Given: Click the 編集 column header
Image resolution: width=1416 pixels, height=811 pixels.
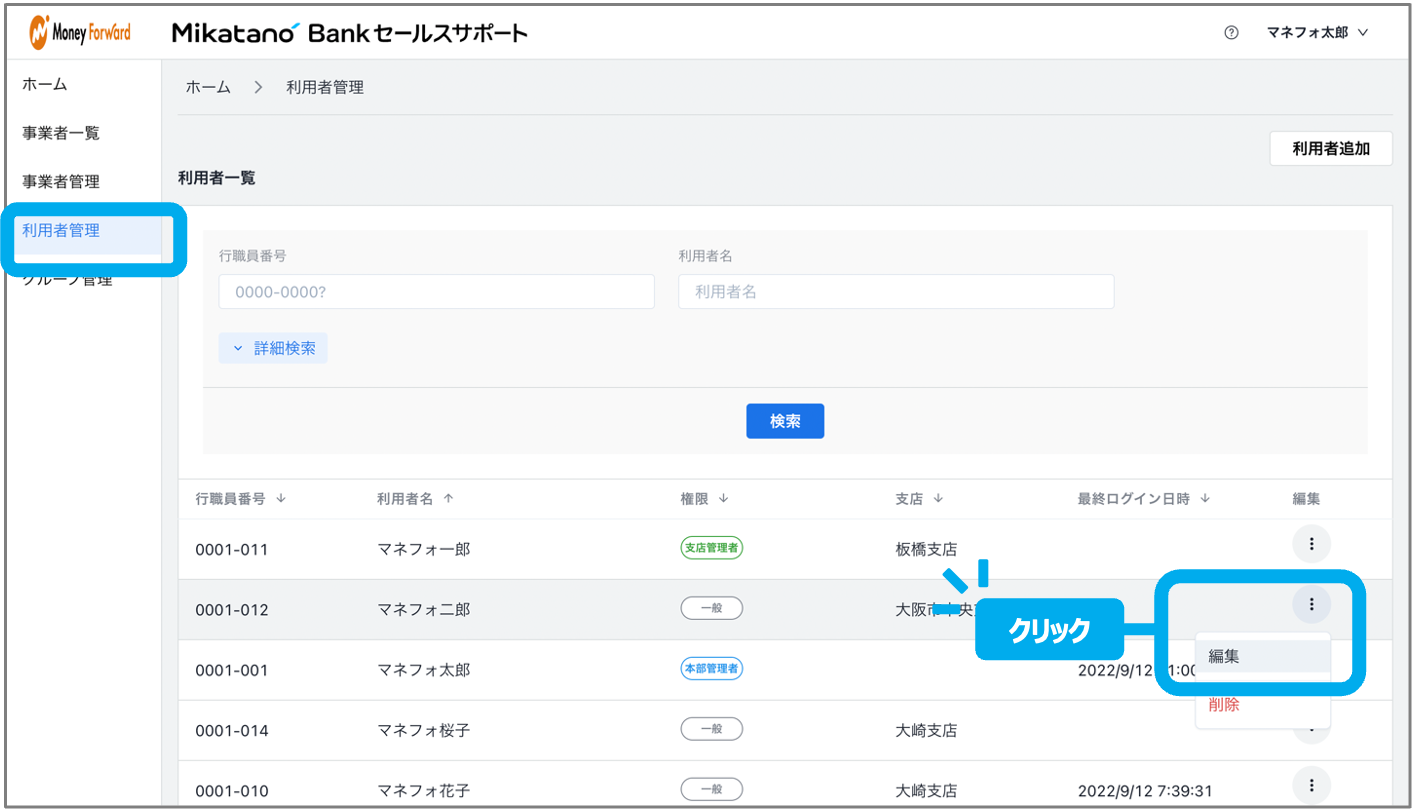Looking at the screenshot, I should point(1306,499).
